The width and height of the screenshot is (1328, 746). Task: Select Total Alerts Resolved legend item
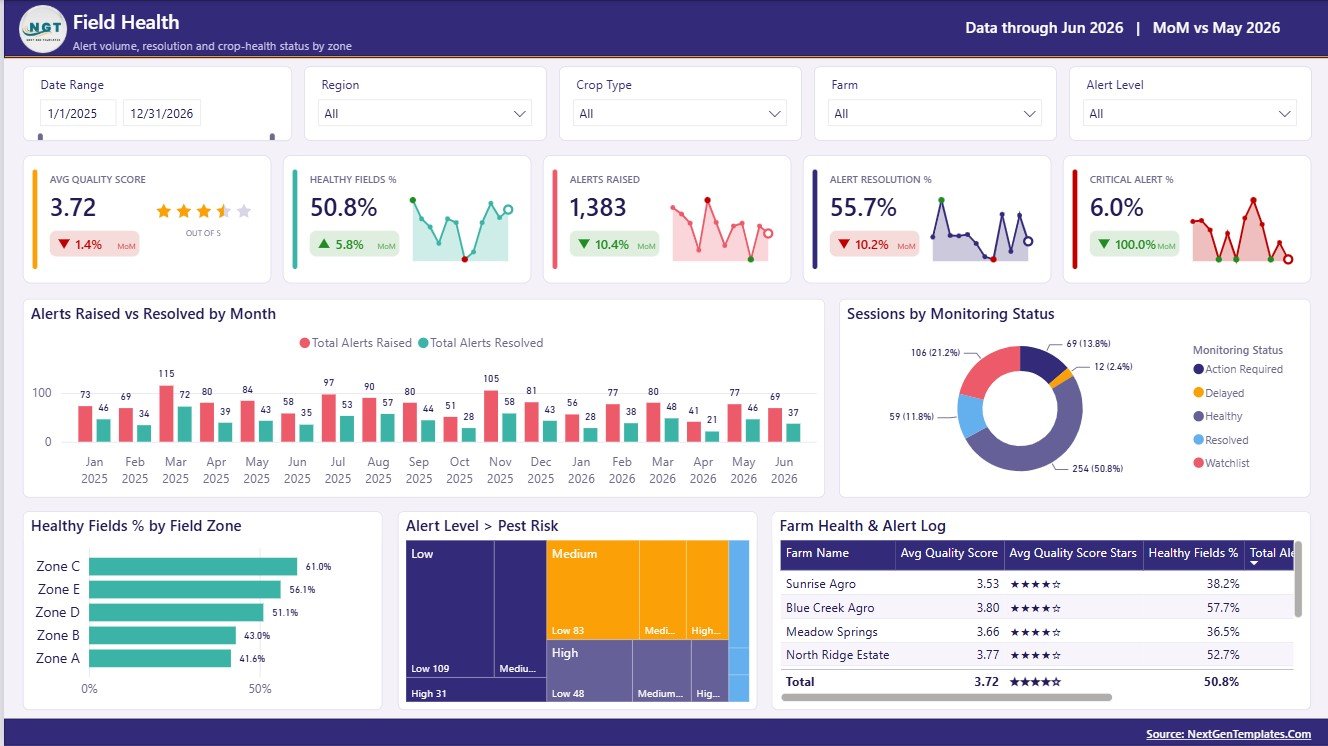(480, 343)
